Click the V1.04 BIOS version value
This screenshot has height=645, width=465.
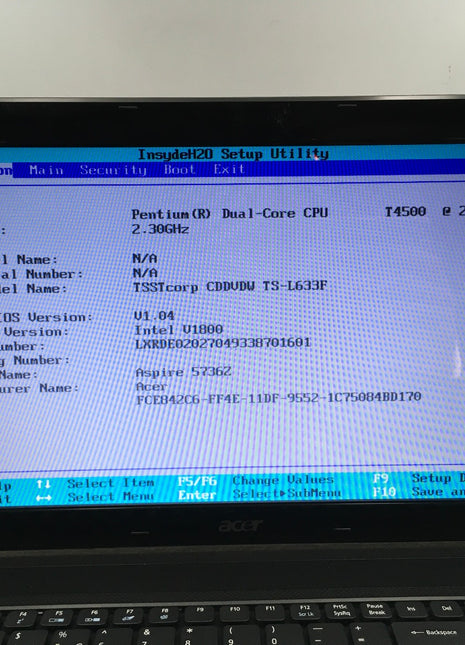(154, 316)
